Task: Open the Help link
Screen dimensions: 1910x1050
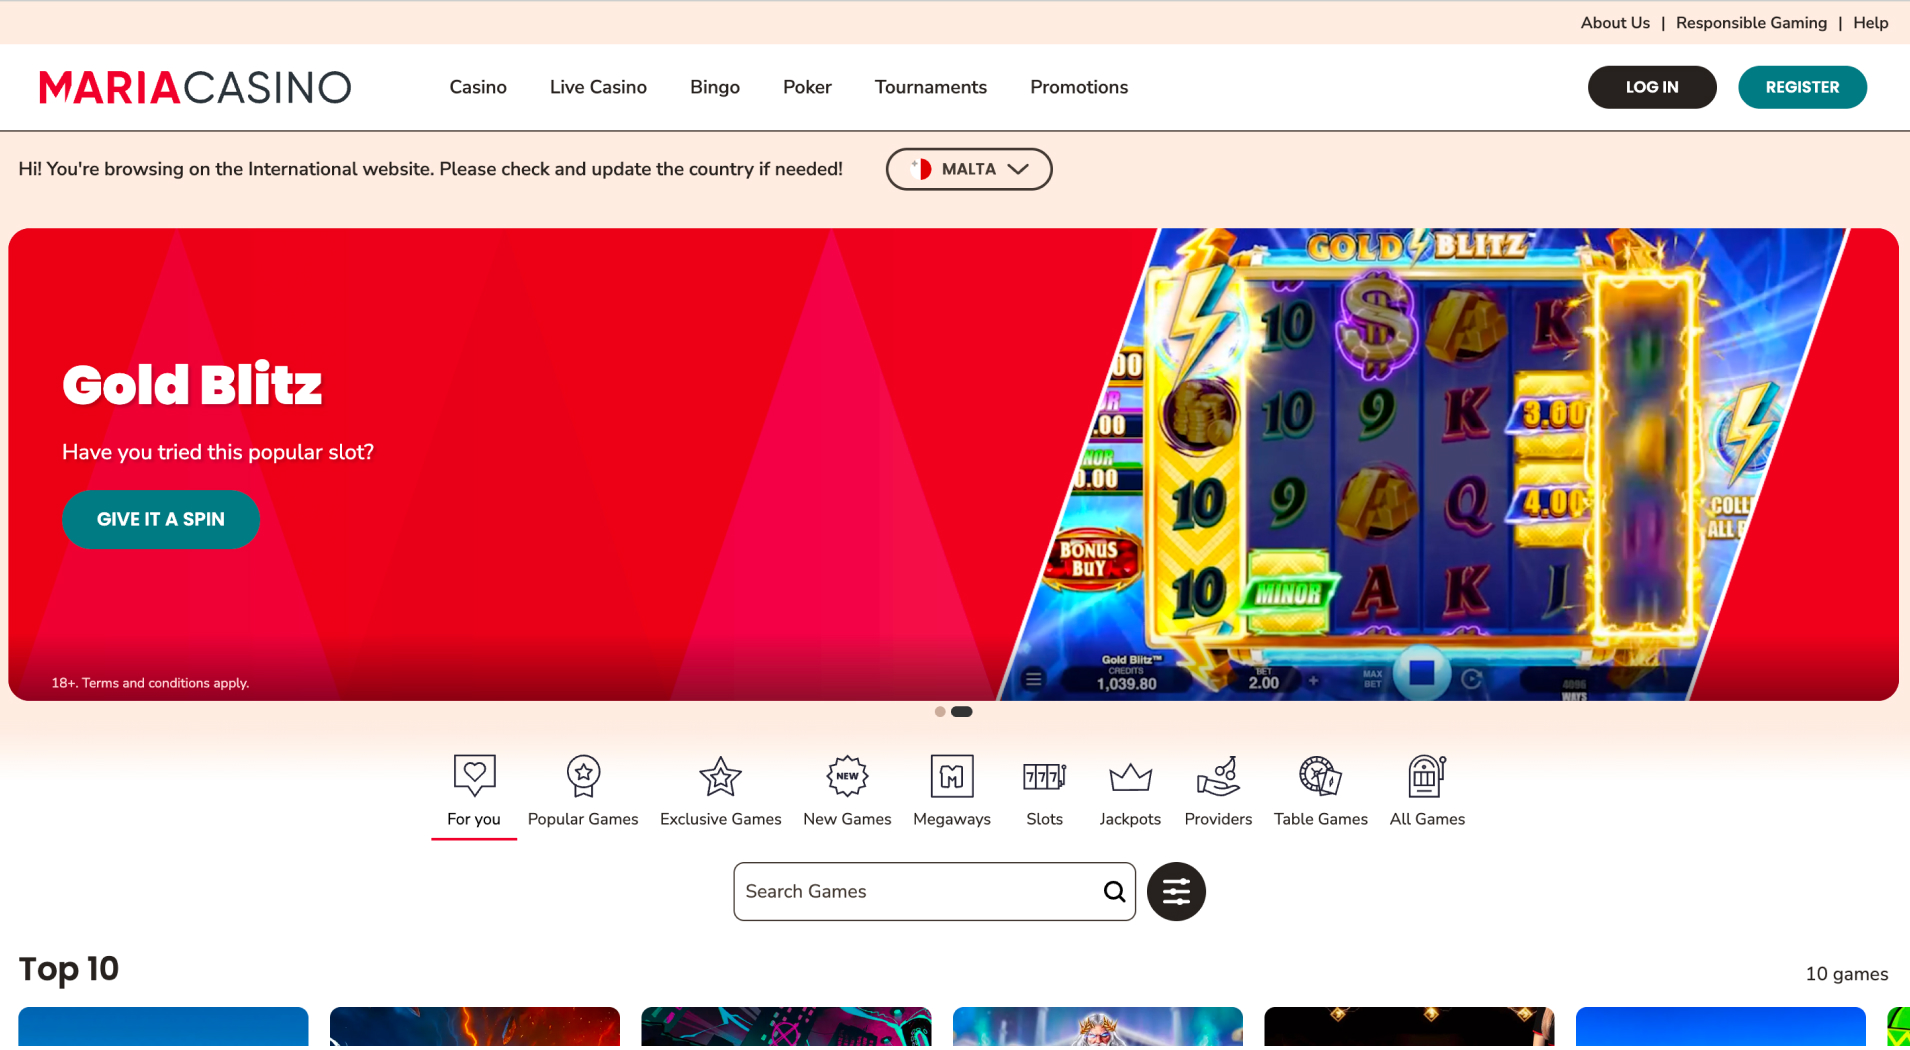Action: coord(1870,22)
